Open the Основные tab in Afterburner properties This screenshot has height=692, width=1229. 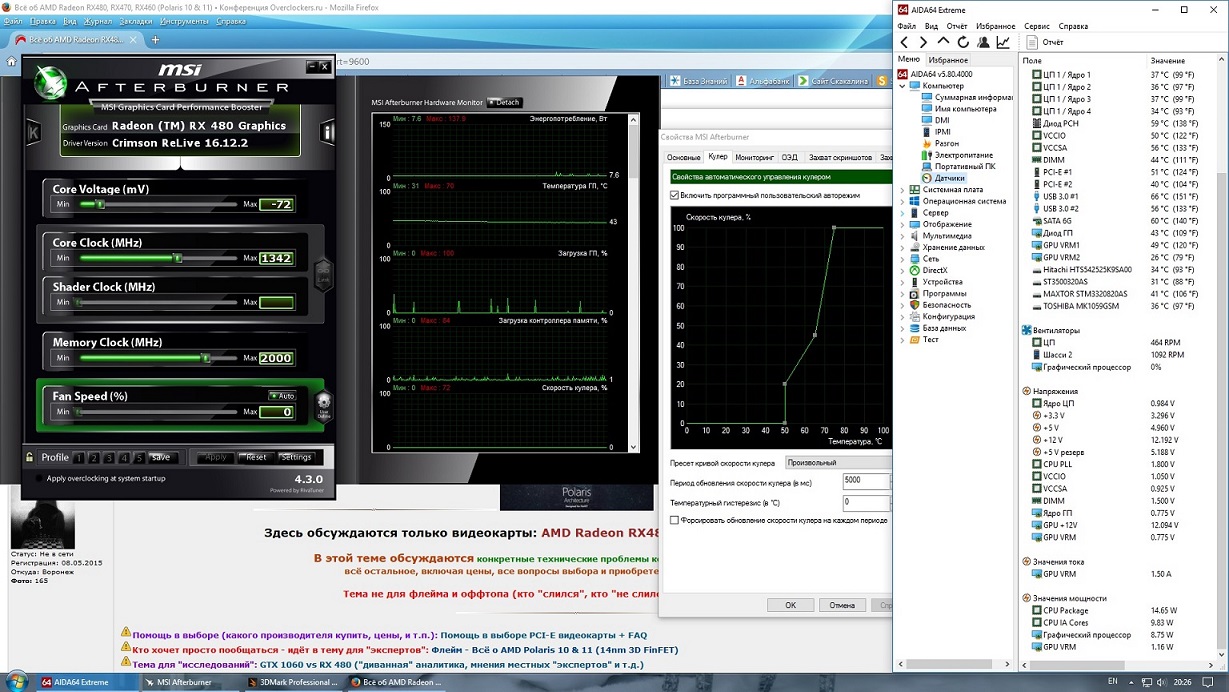point(684,157)
